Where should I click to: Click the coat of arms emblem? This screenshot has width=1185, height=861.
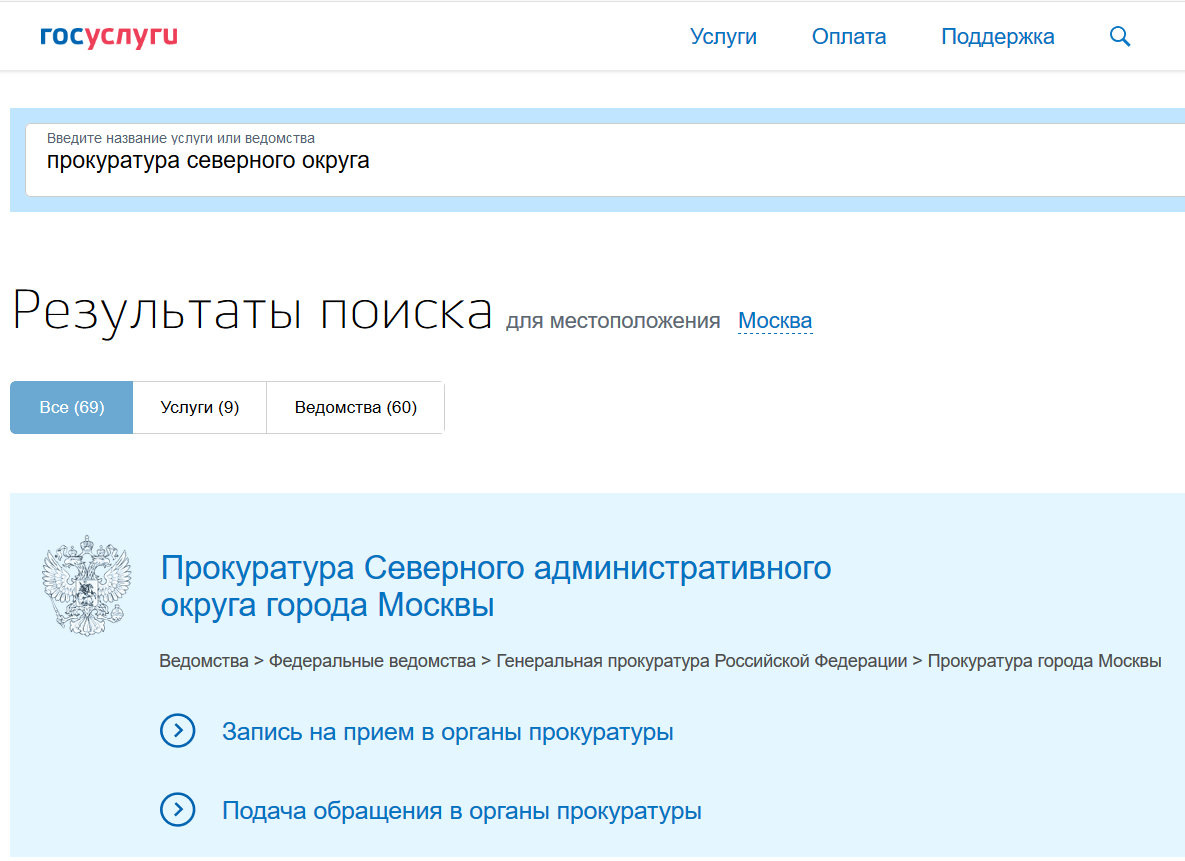87,586
